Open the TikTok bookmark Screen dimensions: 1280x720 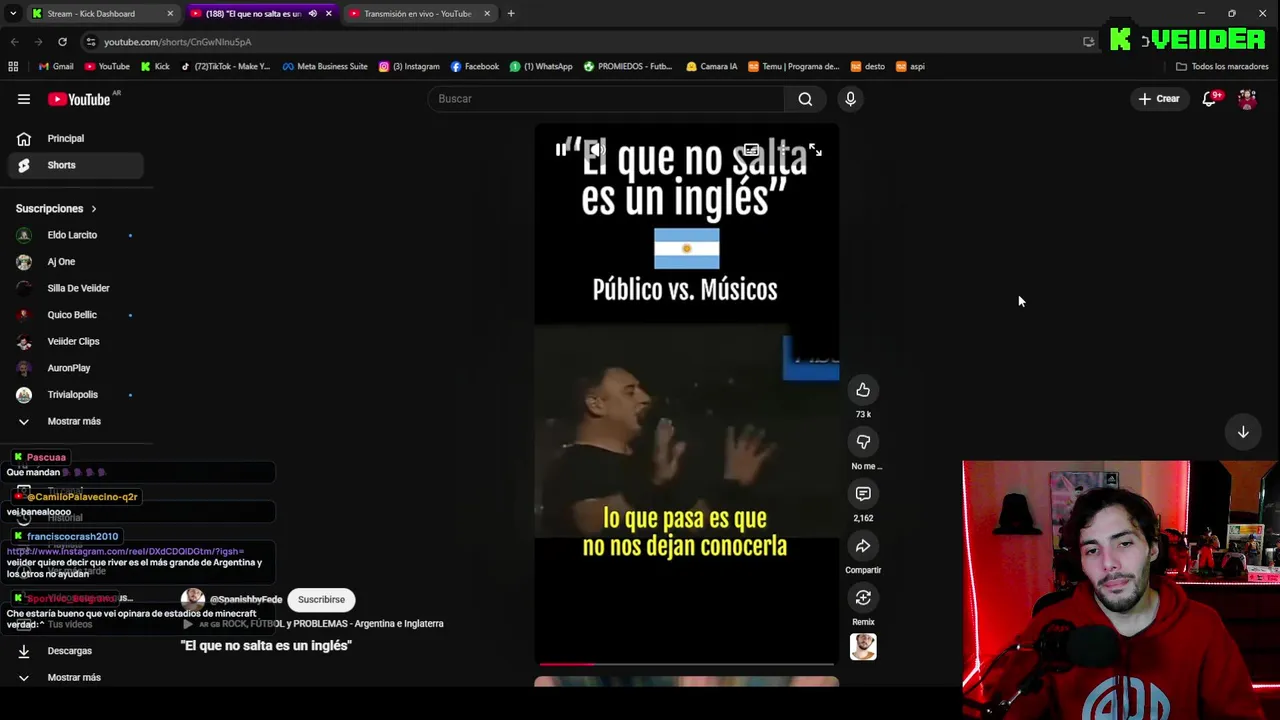225,66
